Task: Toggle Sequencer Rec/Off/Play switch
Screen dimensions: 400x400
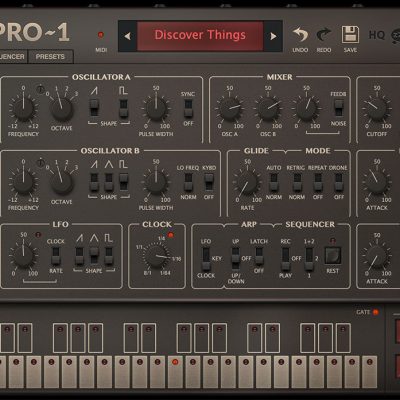Action: click(286, 259)
